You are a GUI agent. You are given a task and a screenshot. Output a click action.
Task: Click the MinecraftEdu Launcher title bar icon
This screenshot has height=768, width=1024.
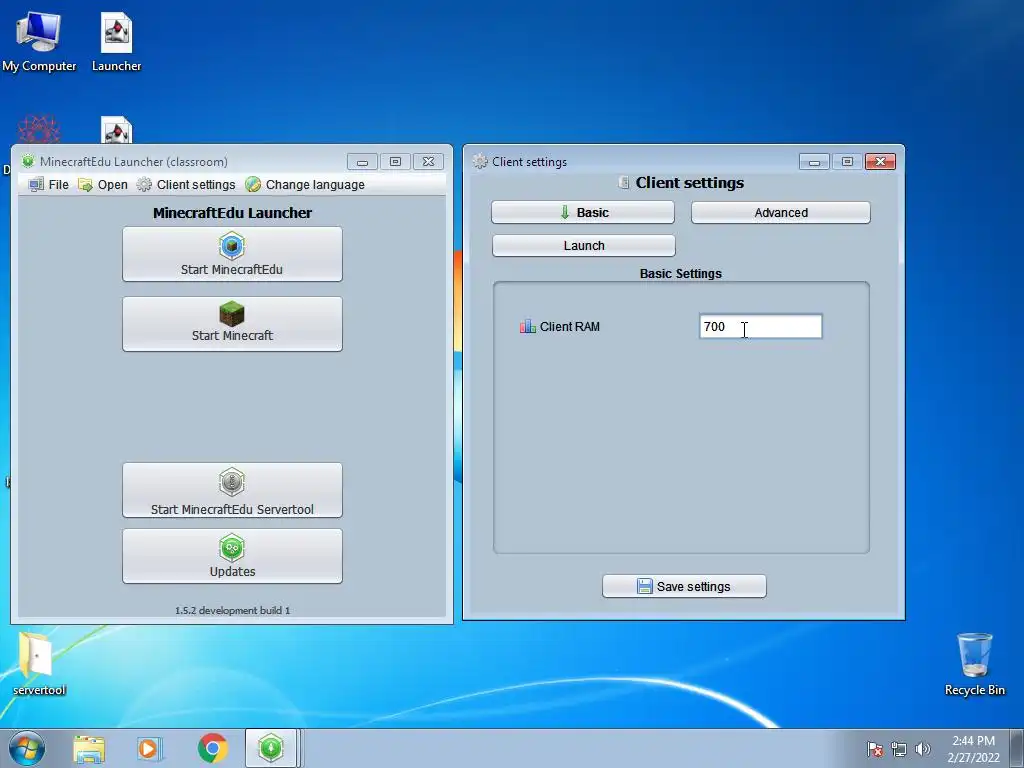[28, 161]
